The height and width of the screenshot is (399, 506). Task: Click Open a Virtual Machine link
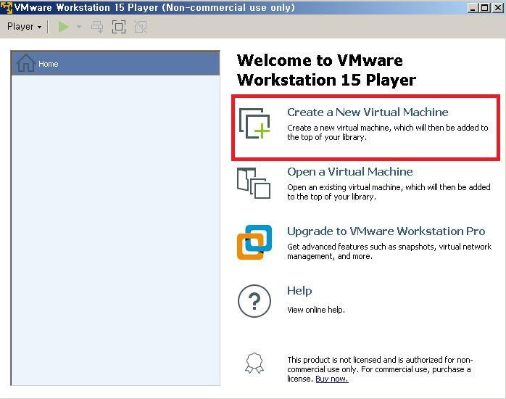pyautogui.click(x=350, y=172)
